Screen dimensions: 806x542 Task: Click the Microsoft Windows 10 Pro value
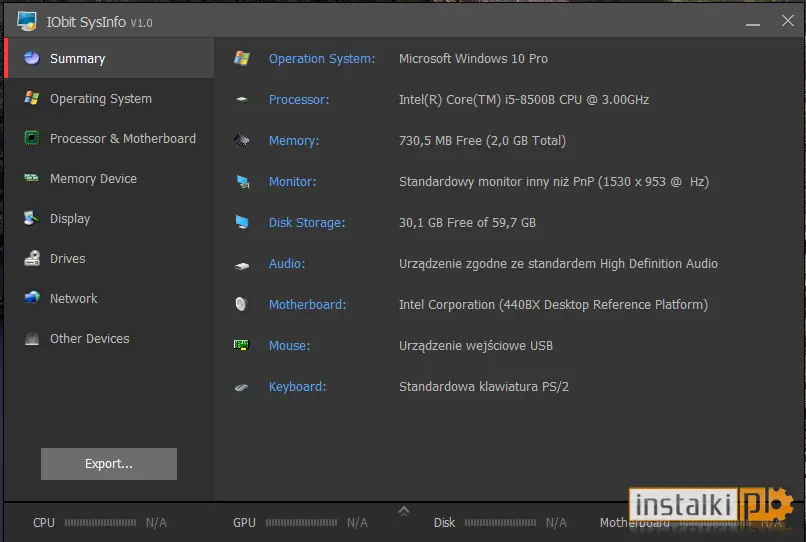(x=473, y=59)
